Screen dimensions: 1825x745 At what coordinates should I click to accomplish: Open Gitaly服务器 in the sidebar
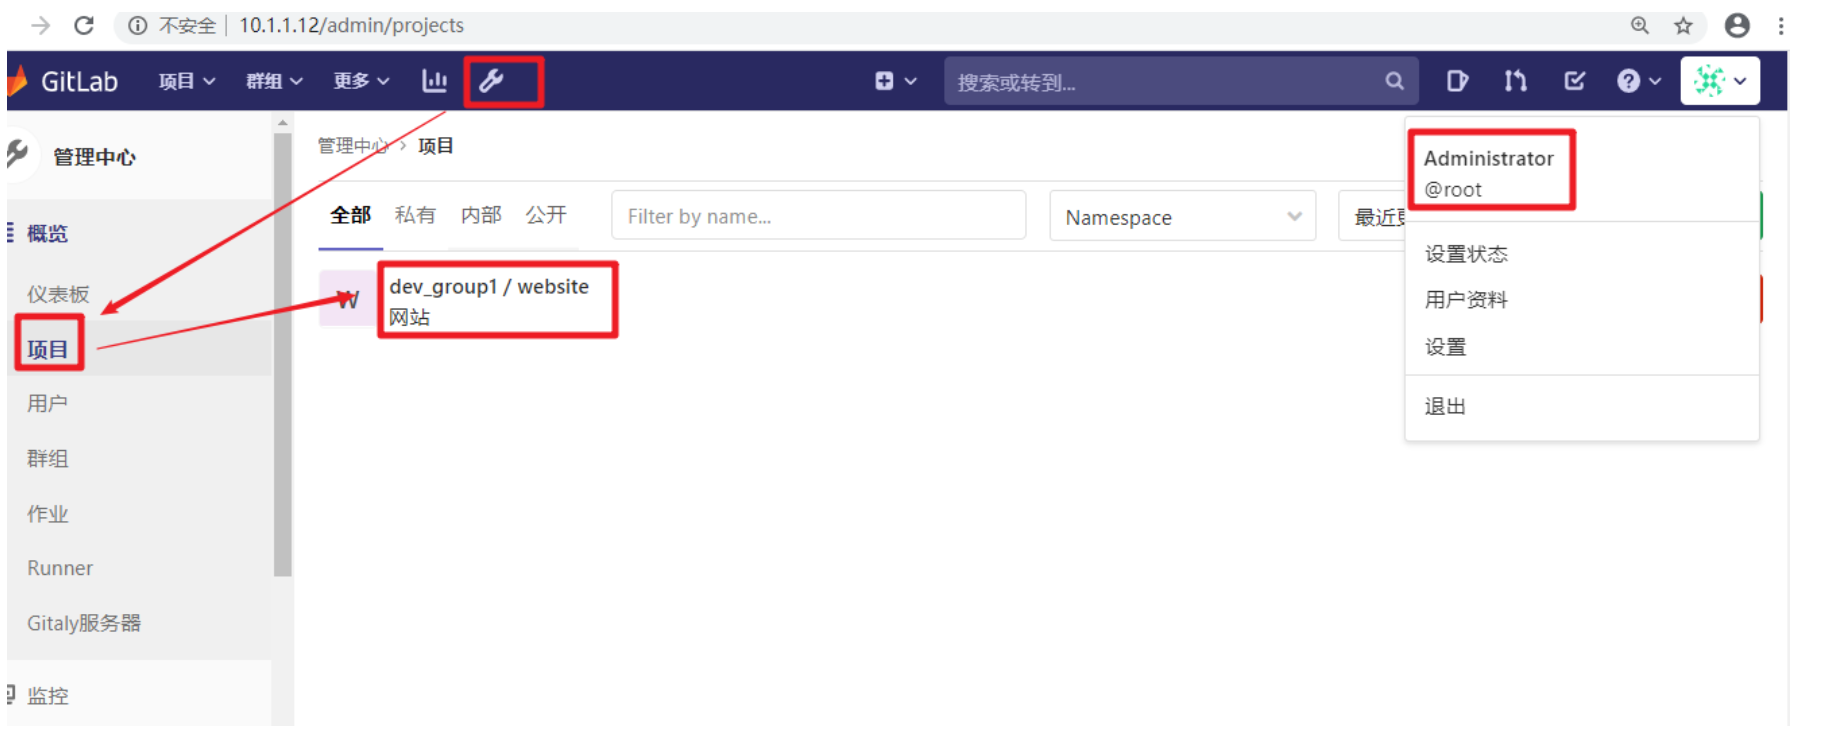(x=84, y=623)
